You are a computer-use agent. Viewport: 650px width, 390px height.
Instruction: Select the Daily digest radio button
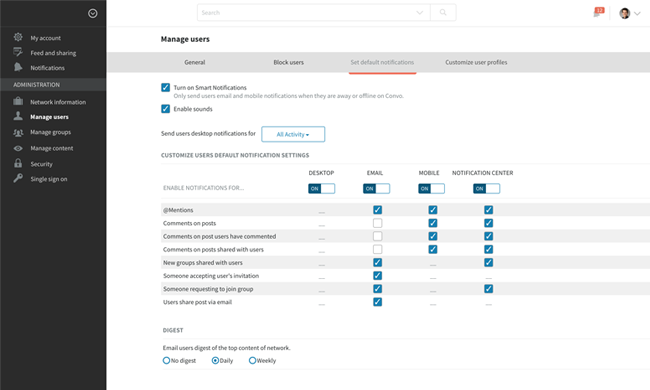215,361
